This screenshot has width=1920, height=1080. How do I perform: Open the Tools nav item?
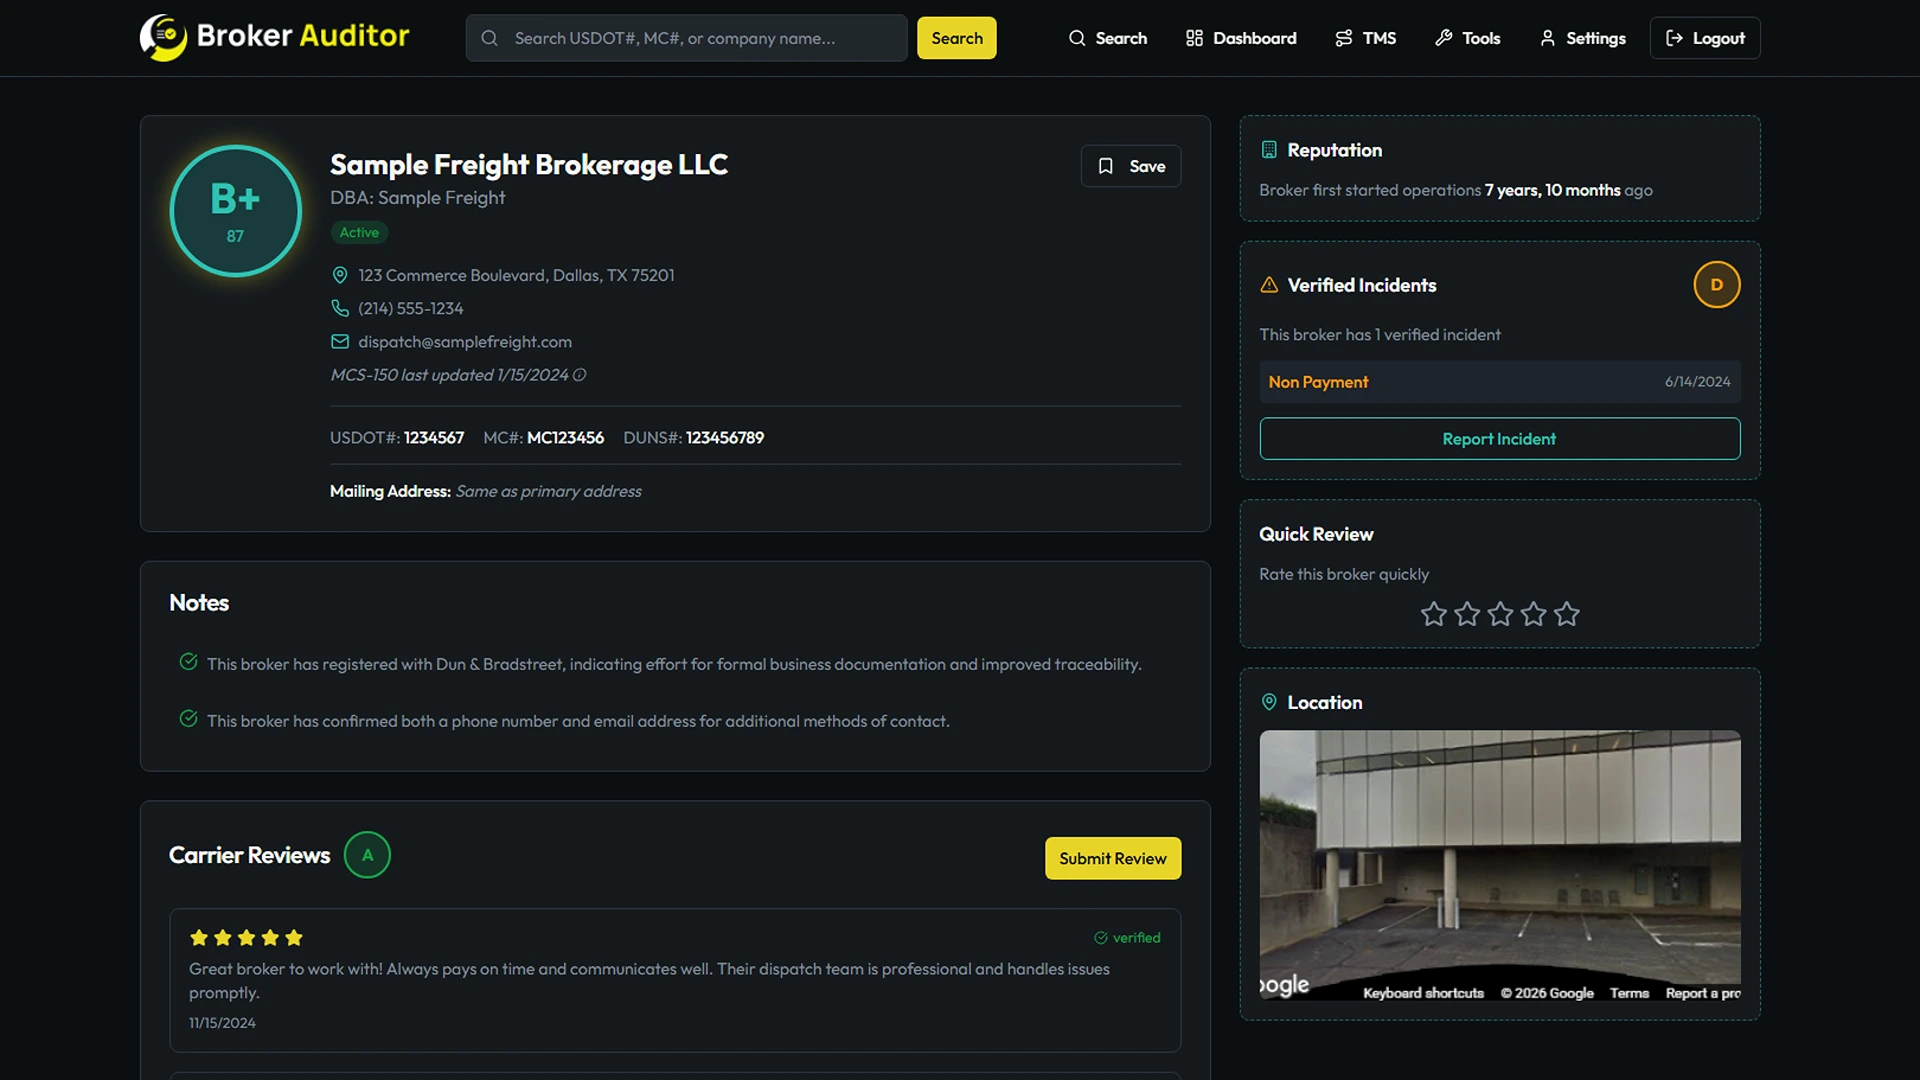(1467, 38)
